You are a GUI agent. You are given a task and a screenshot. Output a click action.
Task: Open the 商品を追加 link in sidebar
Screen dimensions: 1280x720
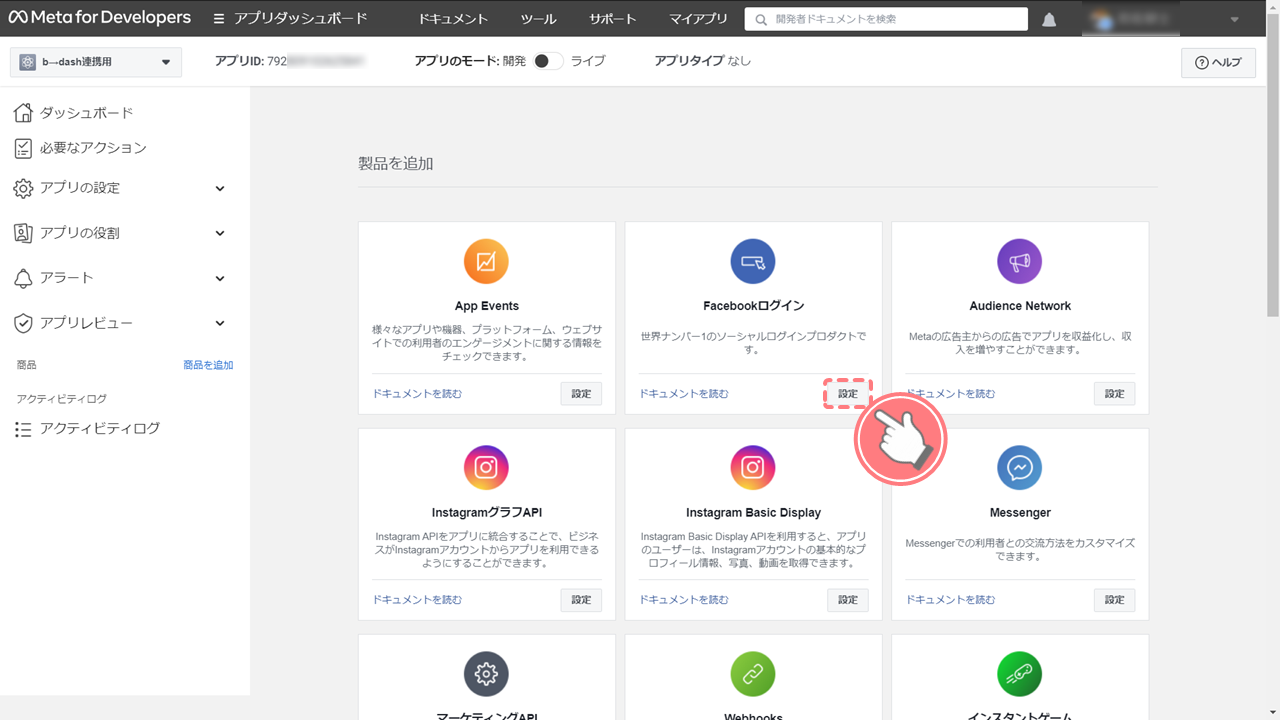pyautogui.click(x=208, y=365)
